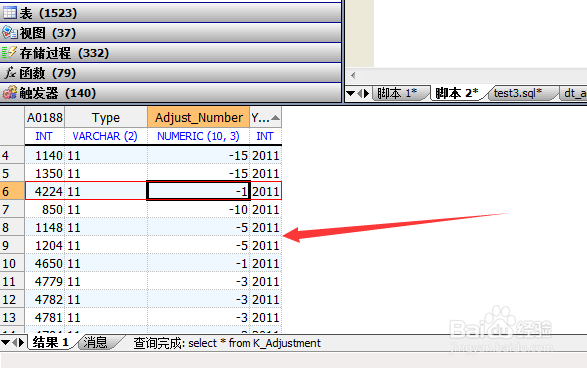Click the triggers icon next to 触发器

coord(9,93)
